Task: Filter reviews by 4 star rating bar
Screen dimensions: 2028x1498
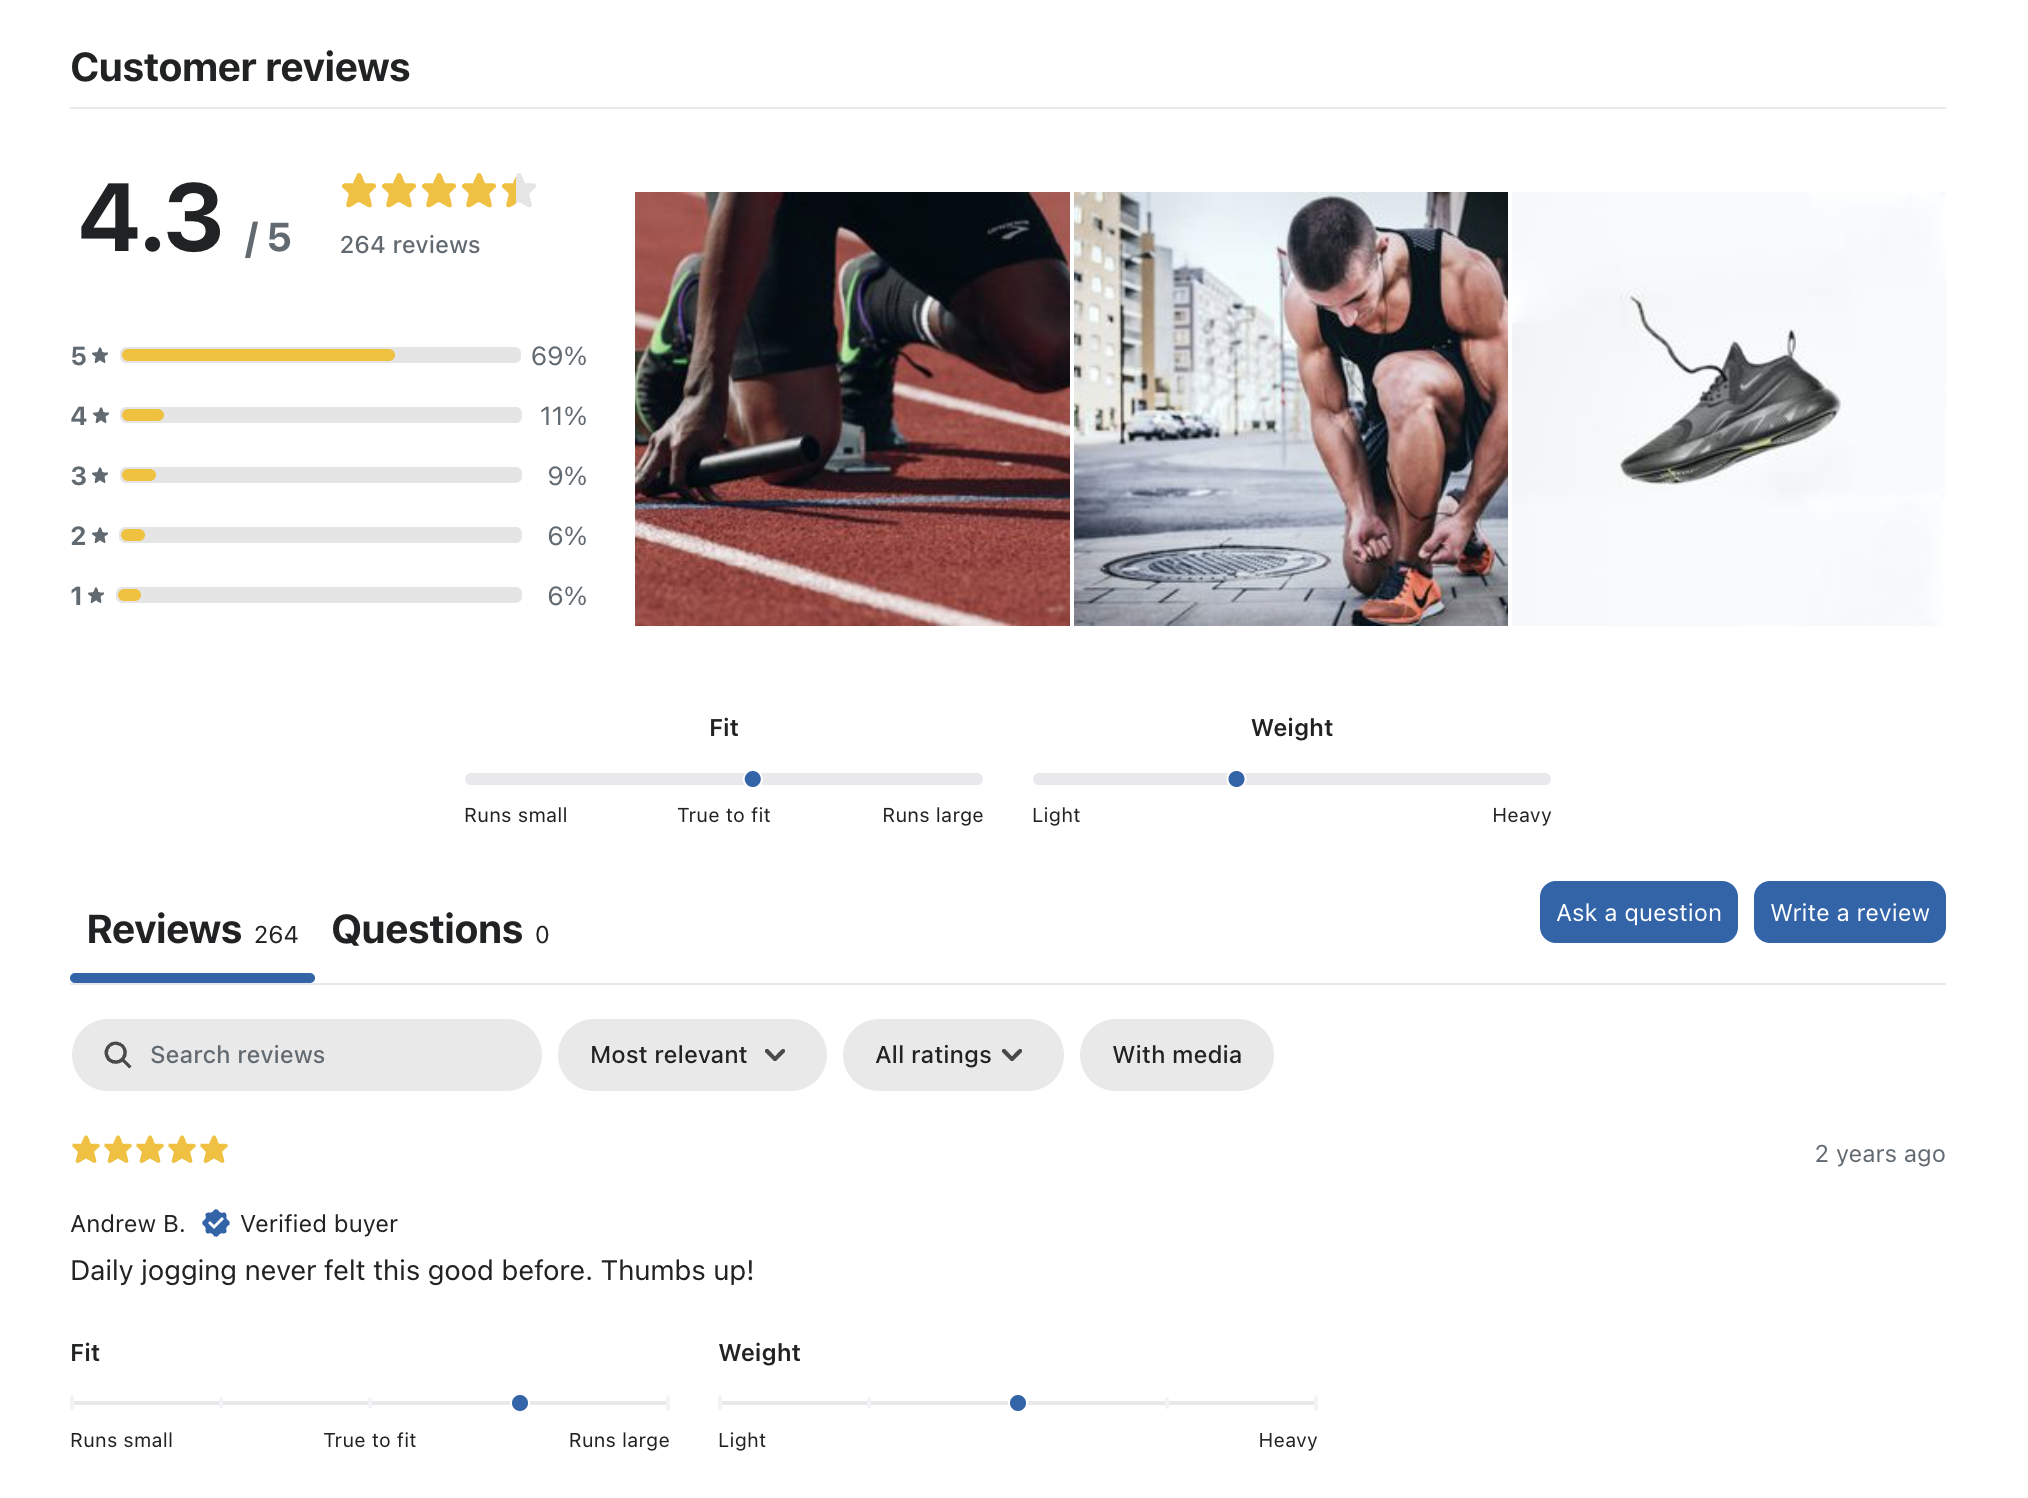Action: point(320,416)
